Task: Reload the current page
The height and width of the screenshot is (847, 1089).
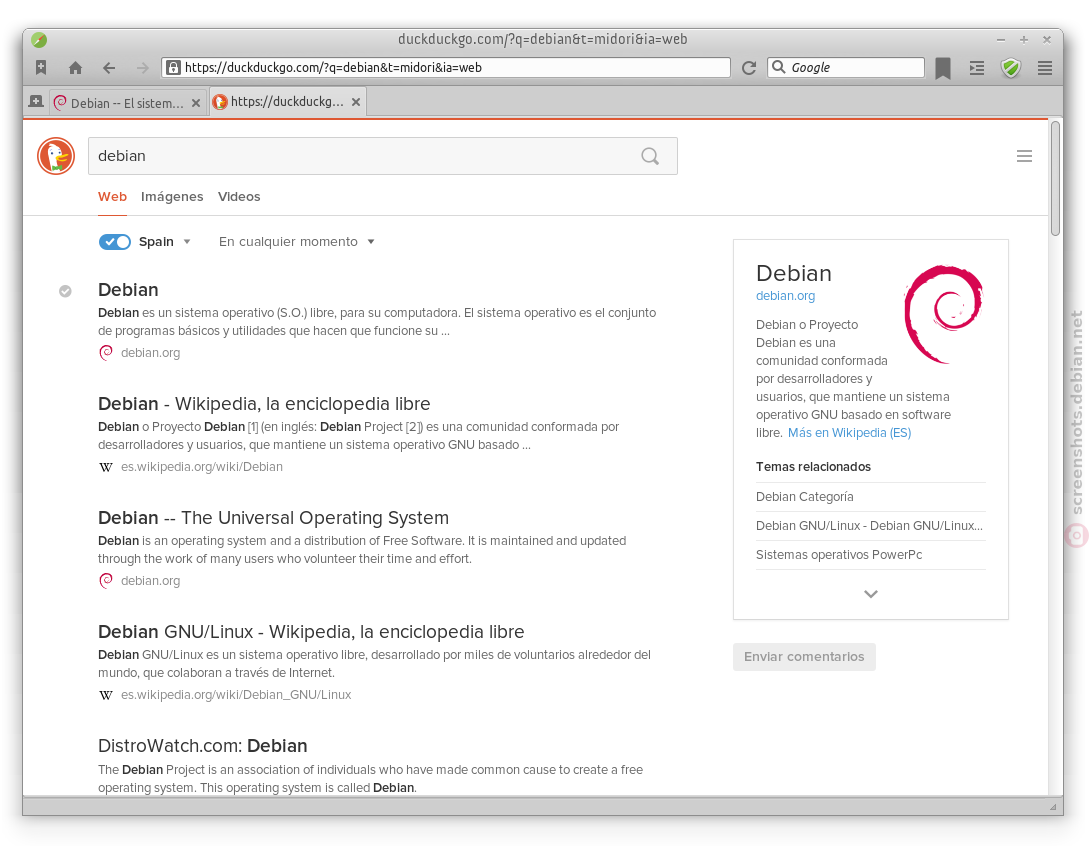Action: pyautogui.click(x=749, y=67)
